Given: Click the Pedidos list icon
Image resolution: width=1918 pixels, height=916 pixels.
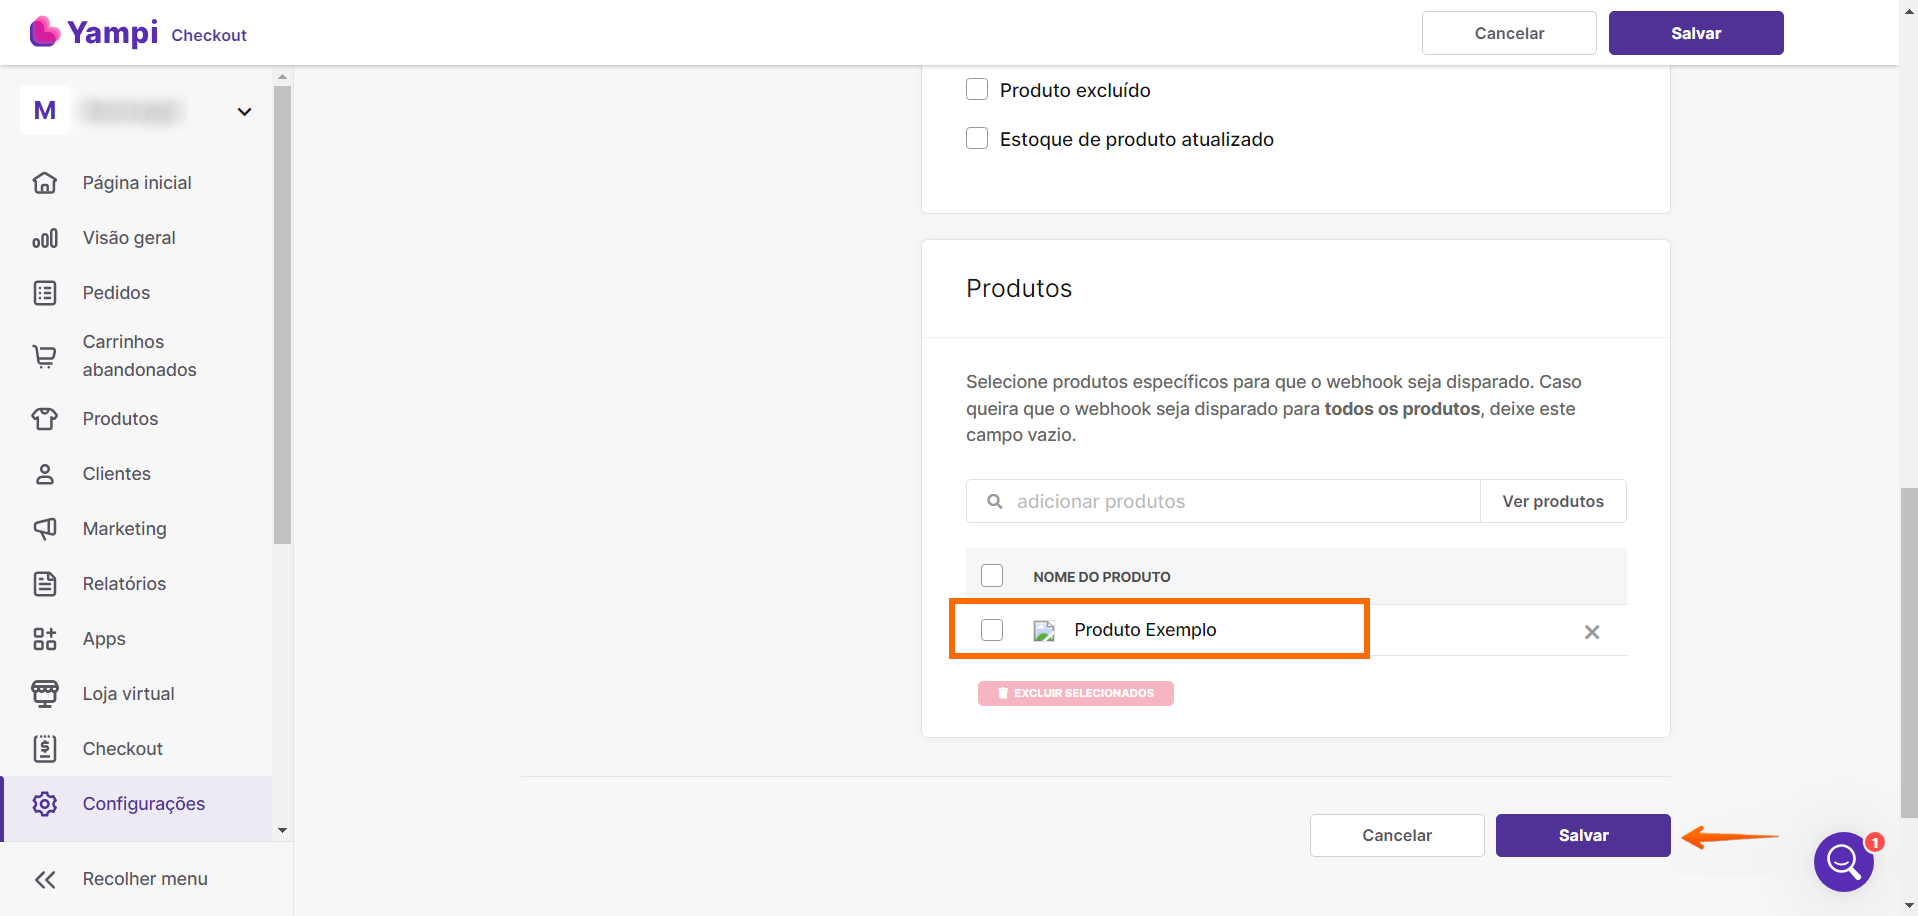Looking at the screenshot, I should click(45, 293).
